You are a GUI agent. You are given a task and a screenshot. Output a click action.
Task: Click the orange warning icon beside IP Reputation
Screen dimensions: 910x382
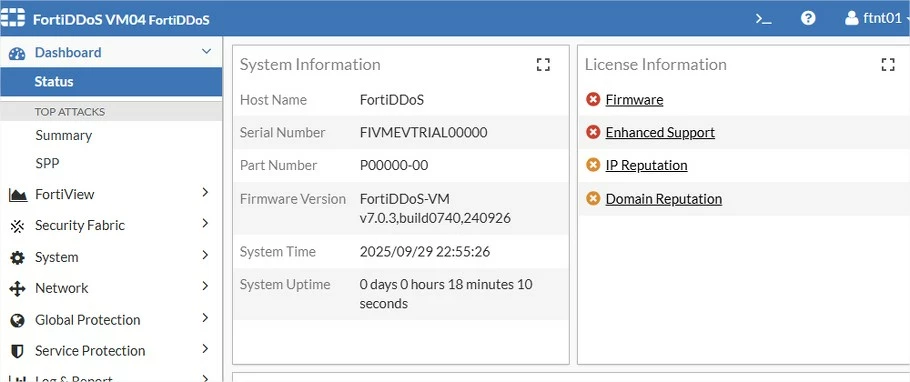[593, 166]
